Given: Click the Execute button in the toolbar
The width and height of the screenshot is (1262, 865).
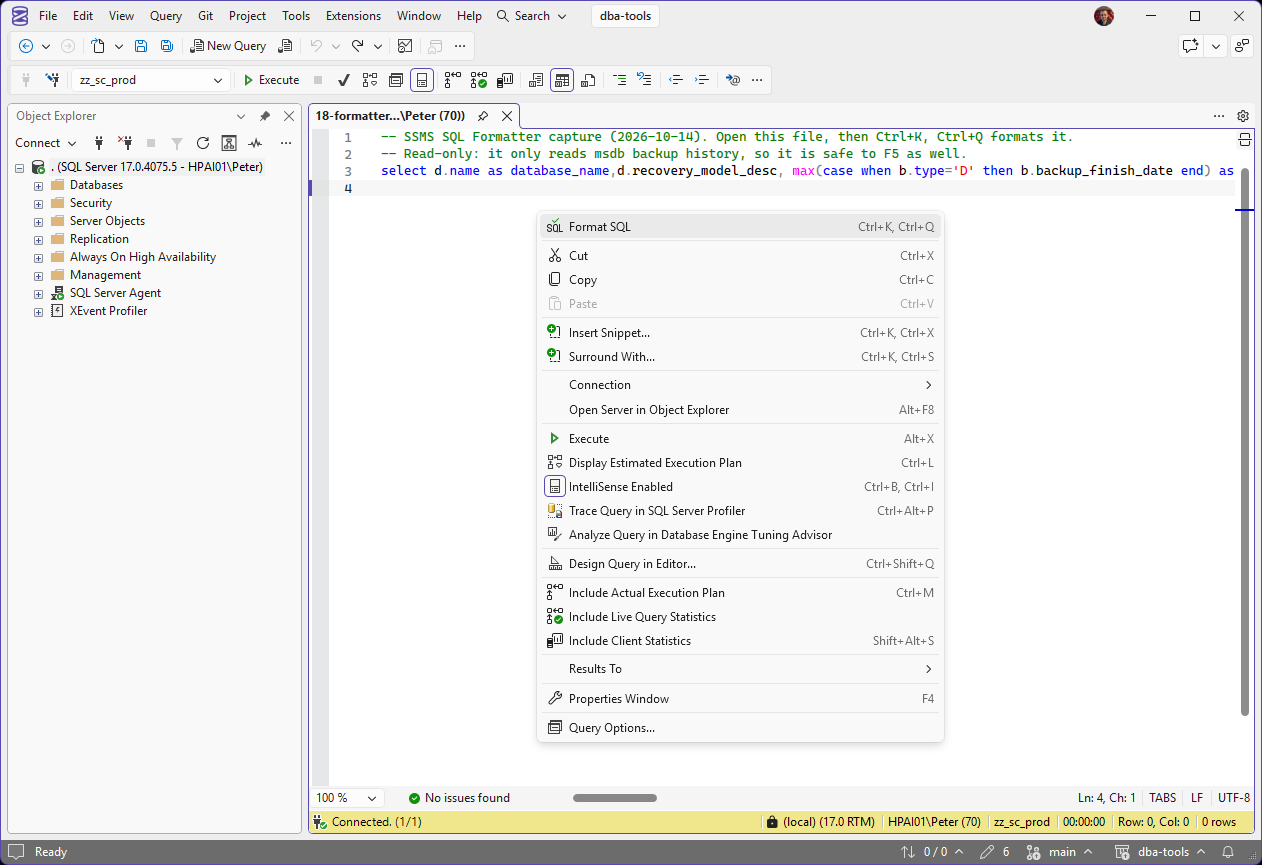Looking at the screenshot, I should click(x=270, y=80).
